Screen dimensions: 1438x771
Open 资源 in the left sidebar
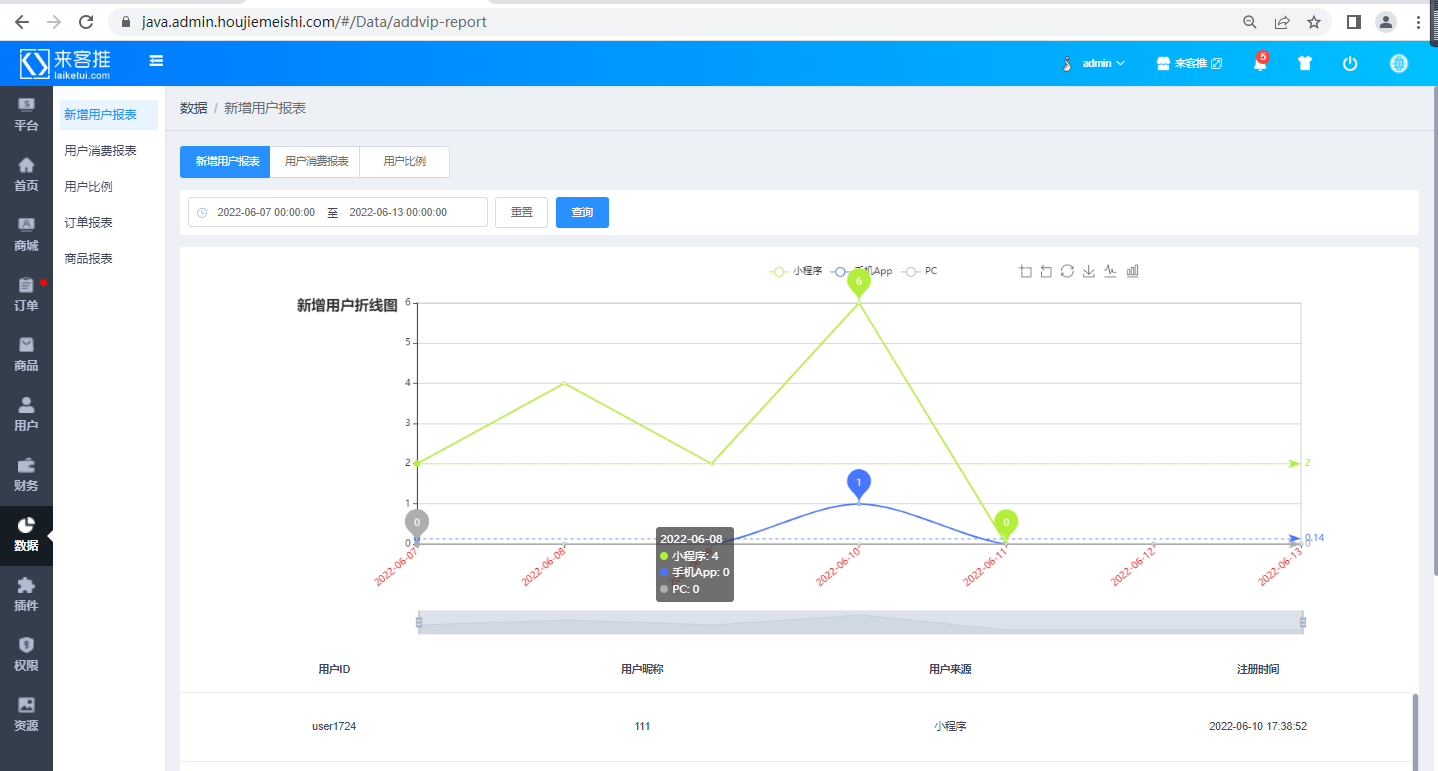tap(26, 715)
